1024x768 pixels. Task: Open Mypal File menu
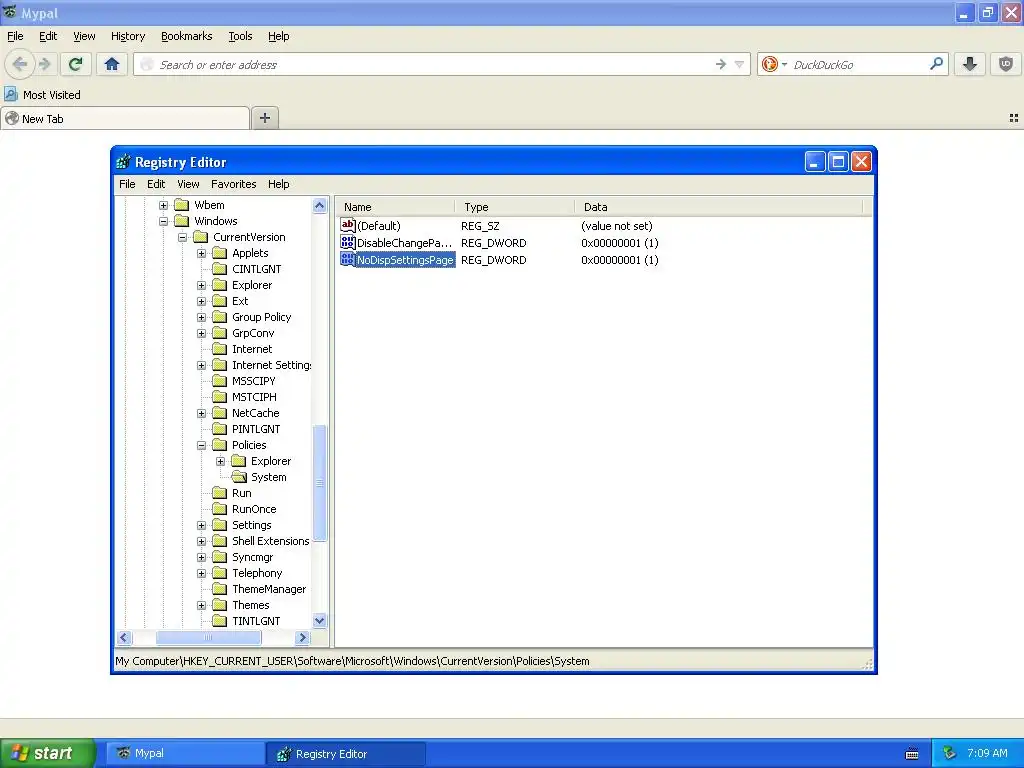point(15,36)
